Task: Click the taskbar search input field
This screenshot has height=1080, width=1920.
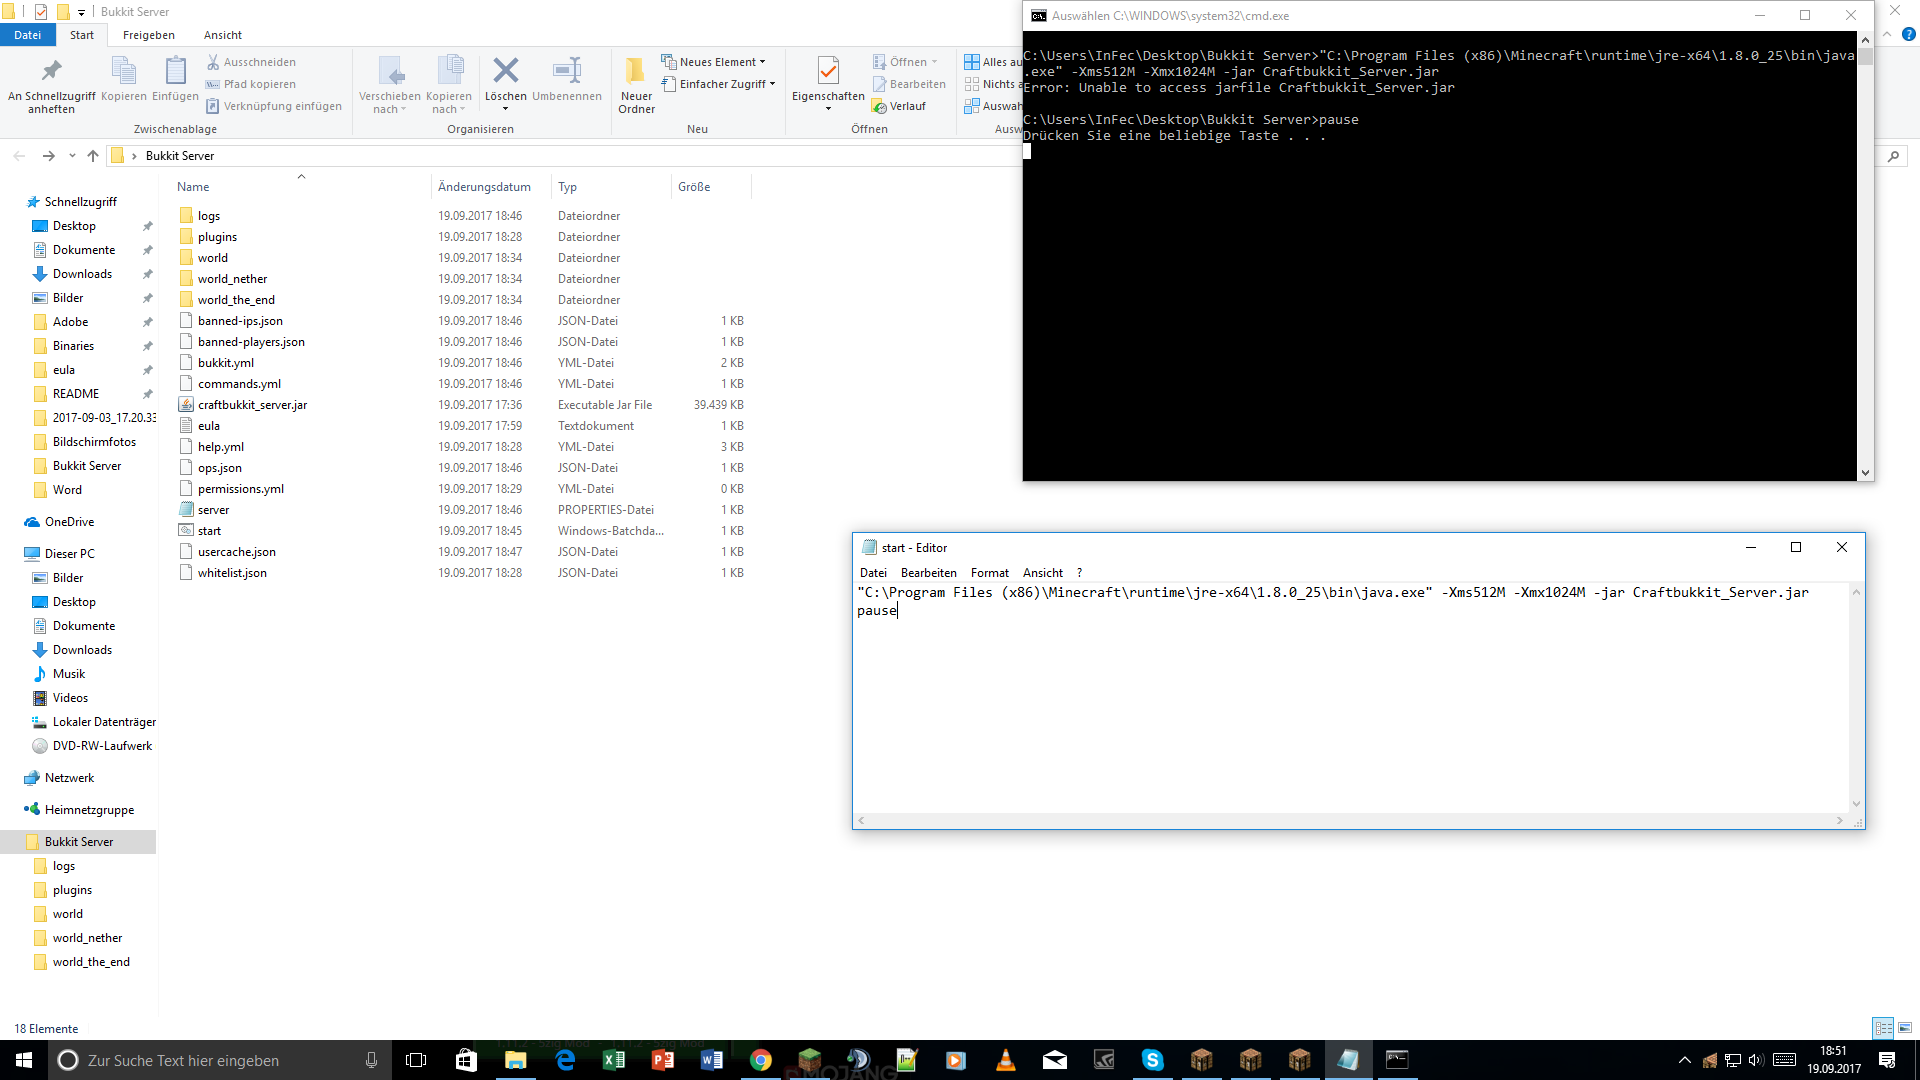Action: [218, 1060]
